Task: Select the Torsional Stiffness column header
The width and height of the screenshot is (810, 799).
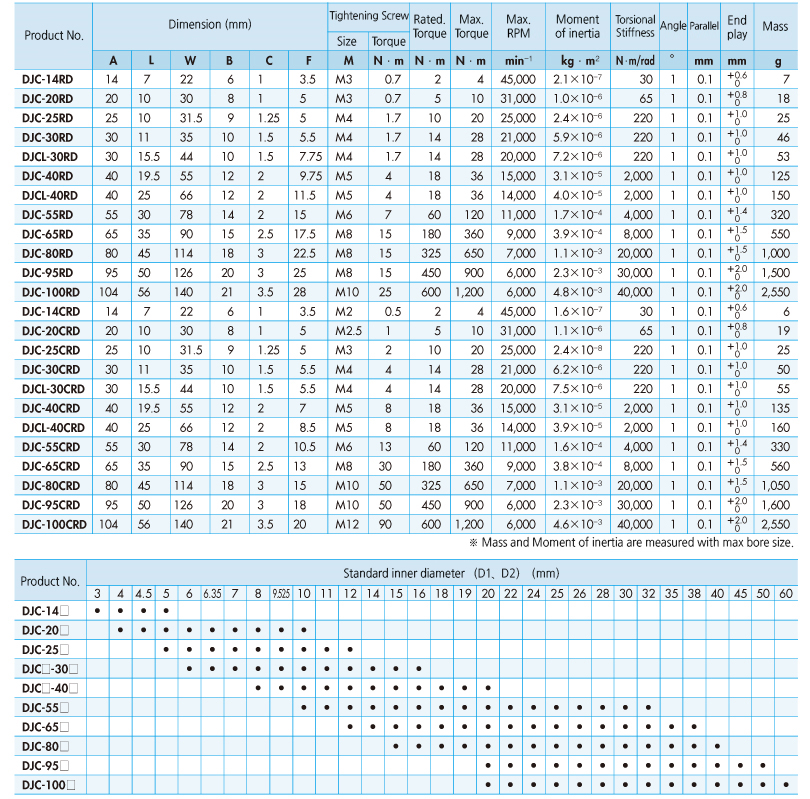Action: click(635, 26)
